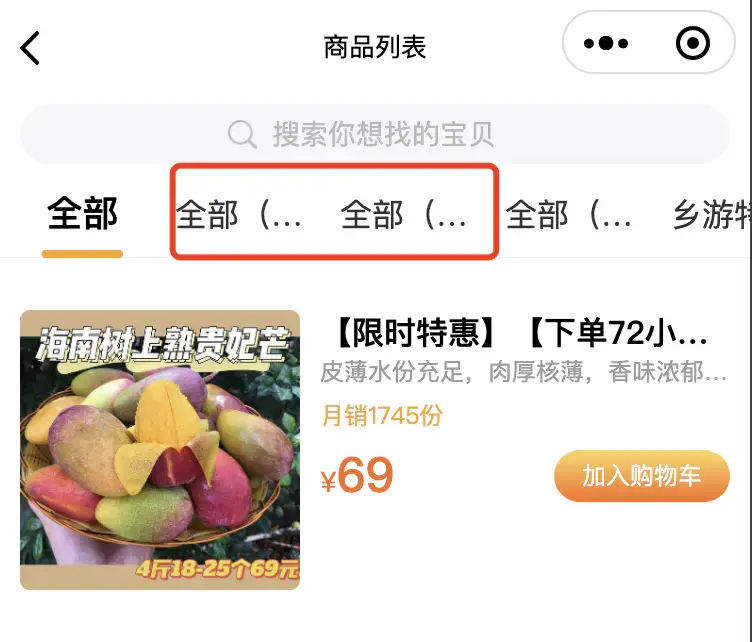Screen dimensions: 752x642
Task: Open the first truncated 全部（… tab inside red box
Action: (238, 215)
